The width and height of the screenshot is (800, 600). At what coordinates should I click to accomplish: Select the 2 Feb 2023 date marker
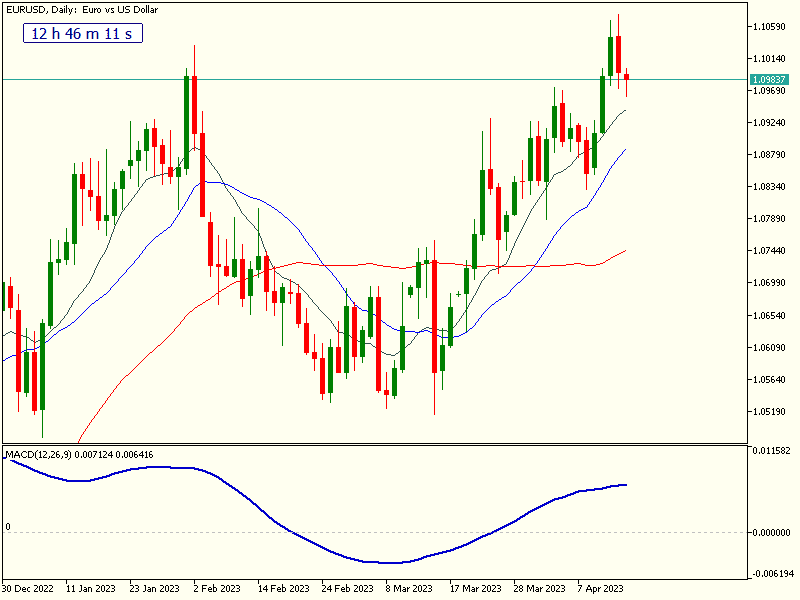click(x=217, y=588)
